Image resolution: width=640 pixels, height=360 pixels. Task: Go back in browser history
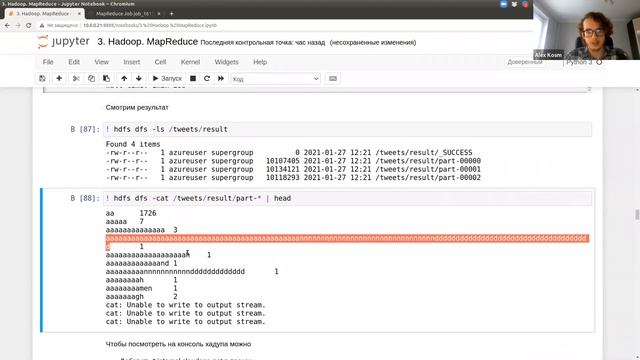point(7,25)
